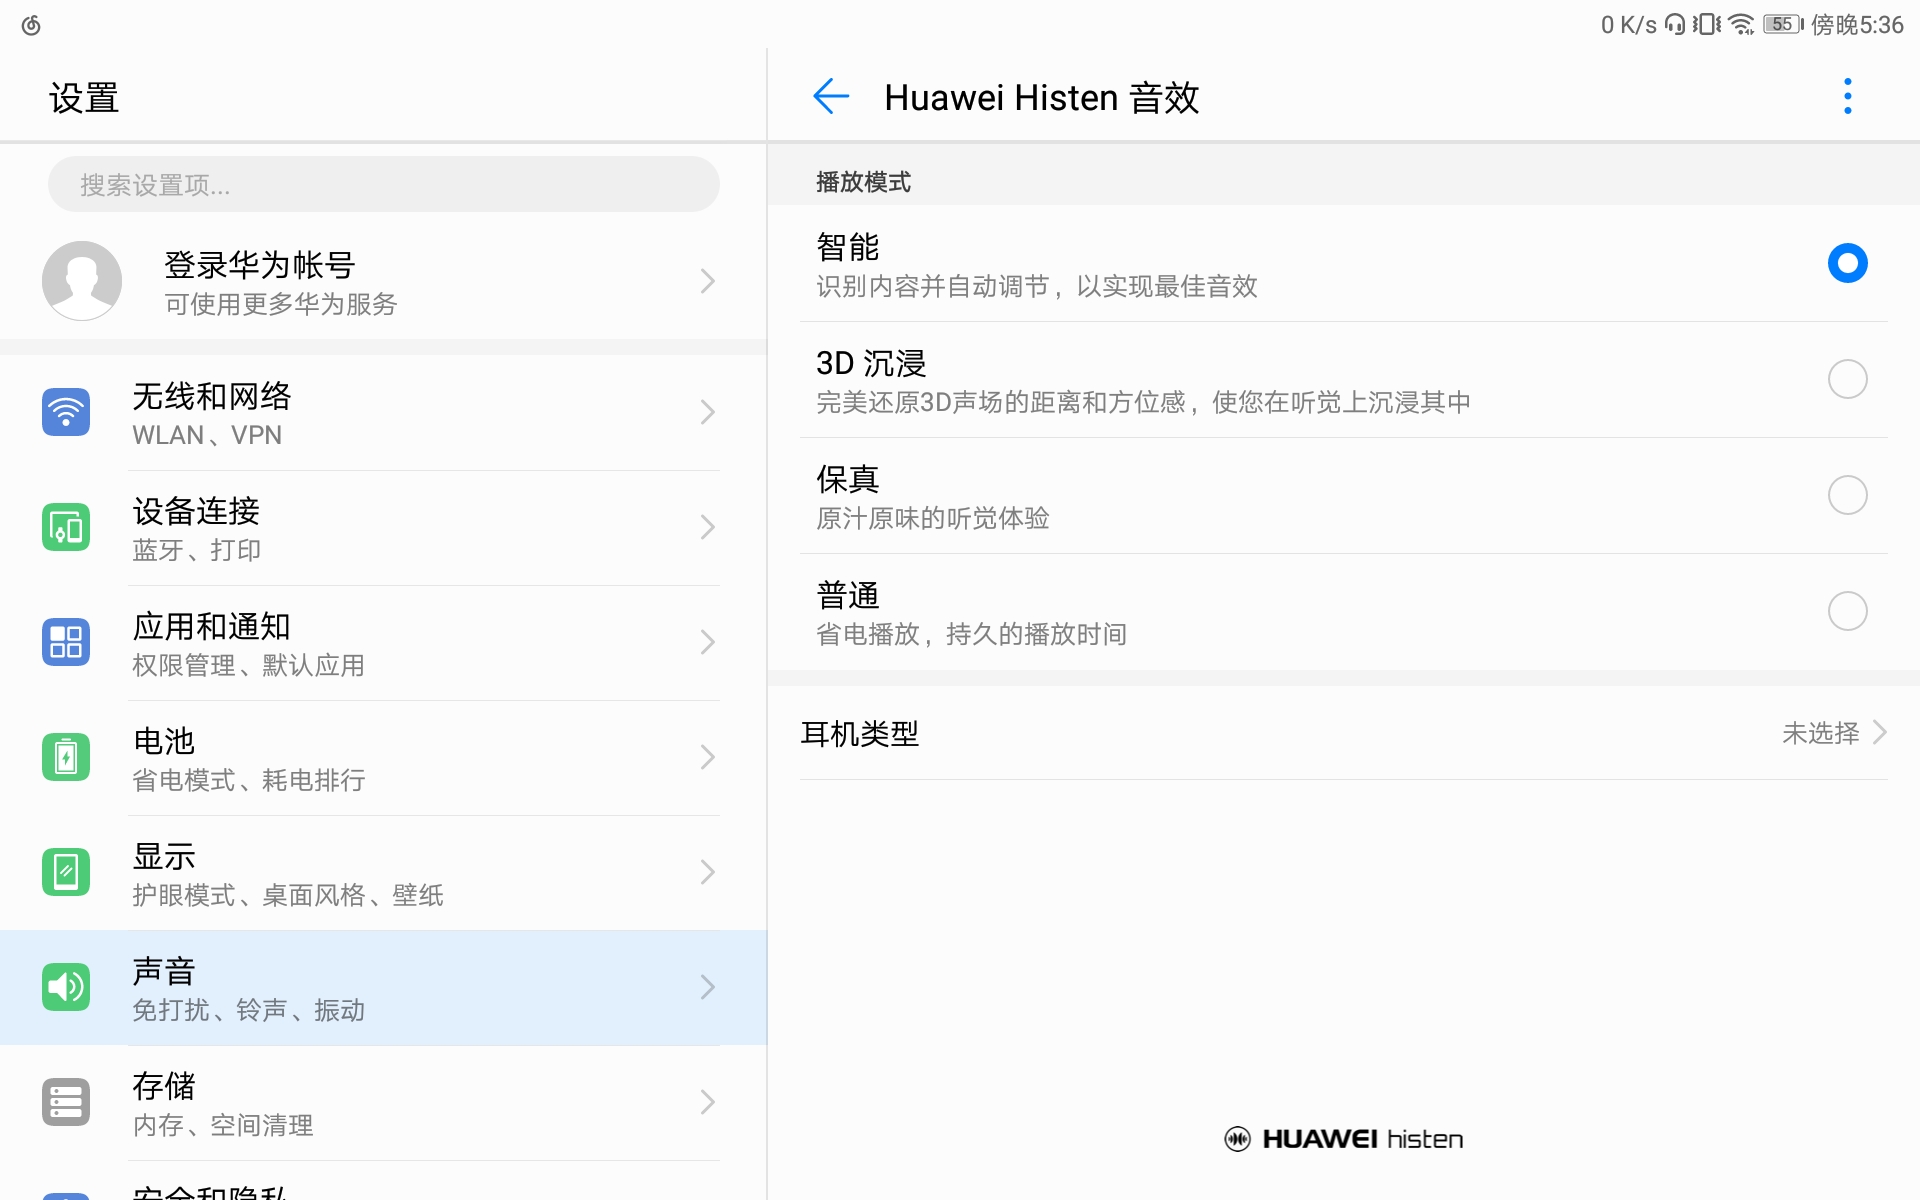1920x1200 pixels.
Task: Tap the 普通 mode title text
Action: click(847, 594)
